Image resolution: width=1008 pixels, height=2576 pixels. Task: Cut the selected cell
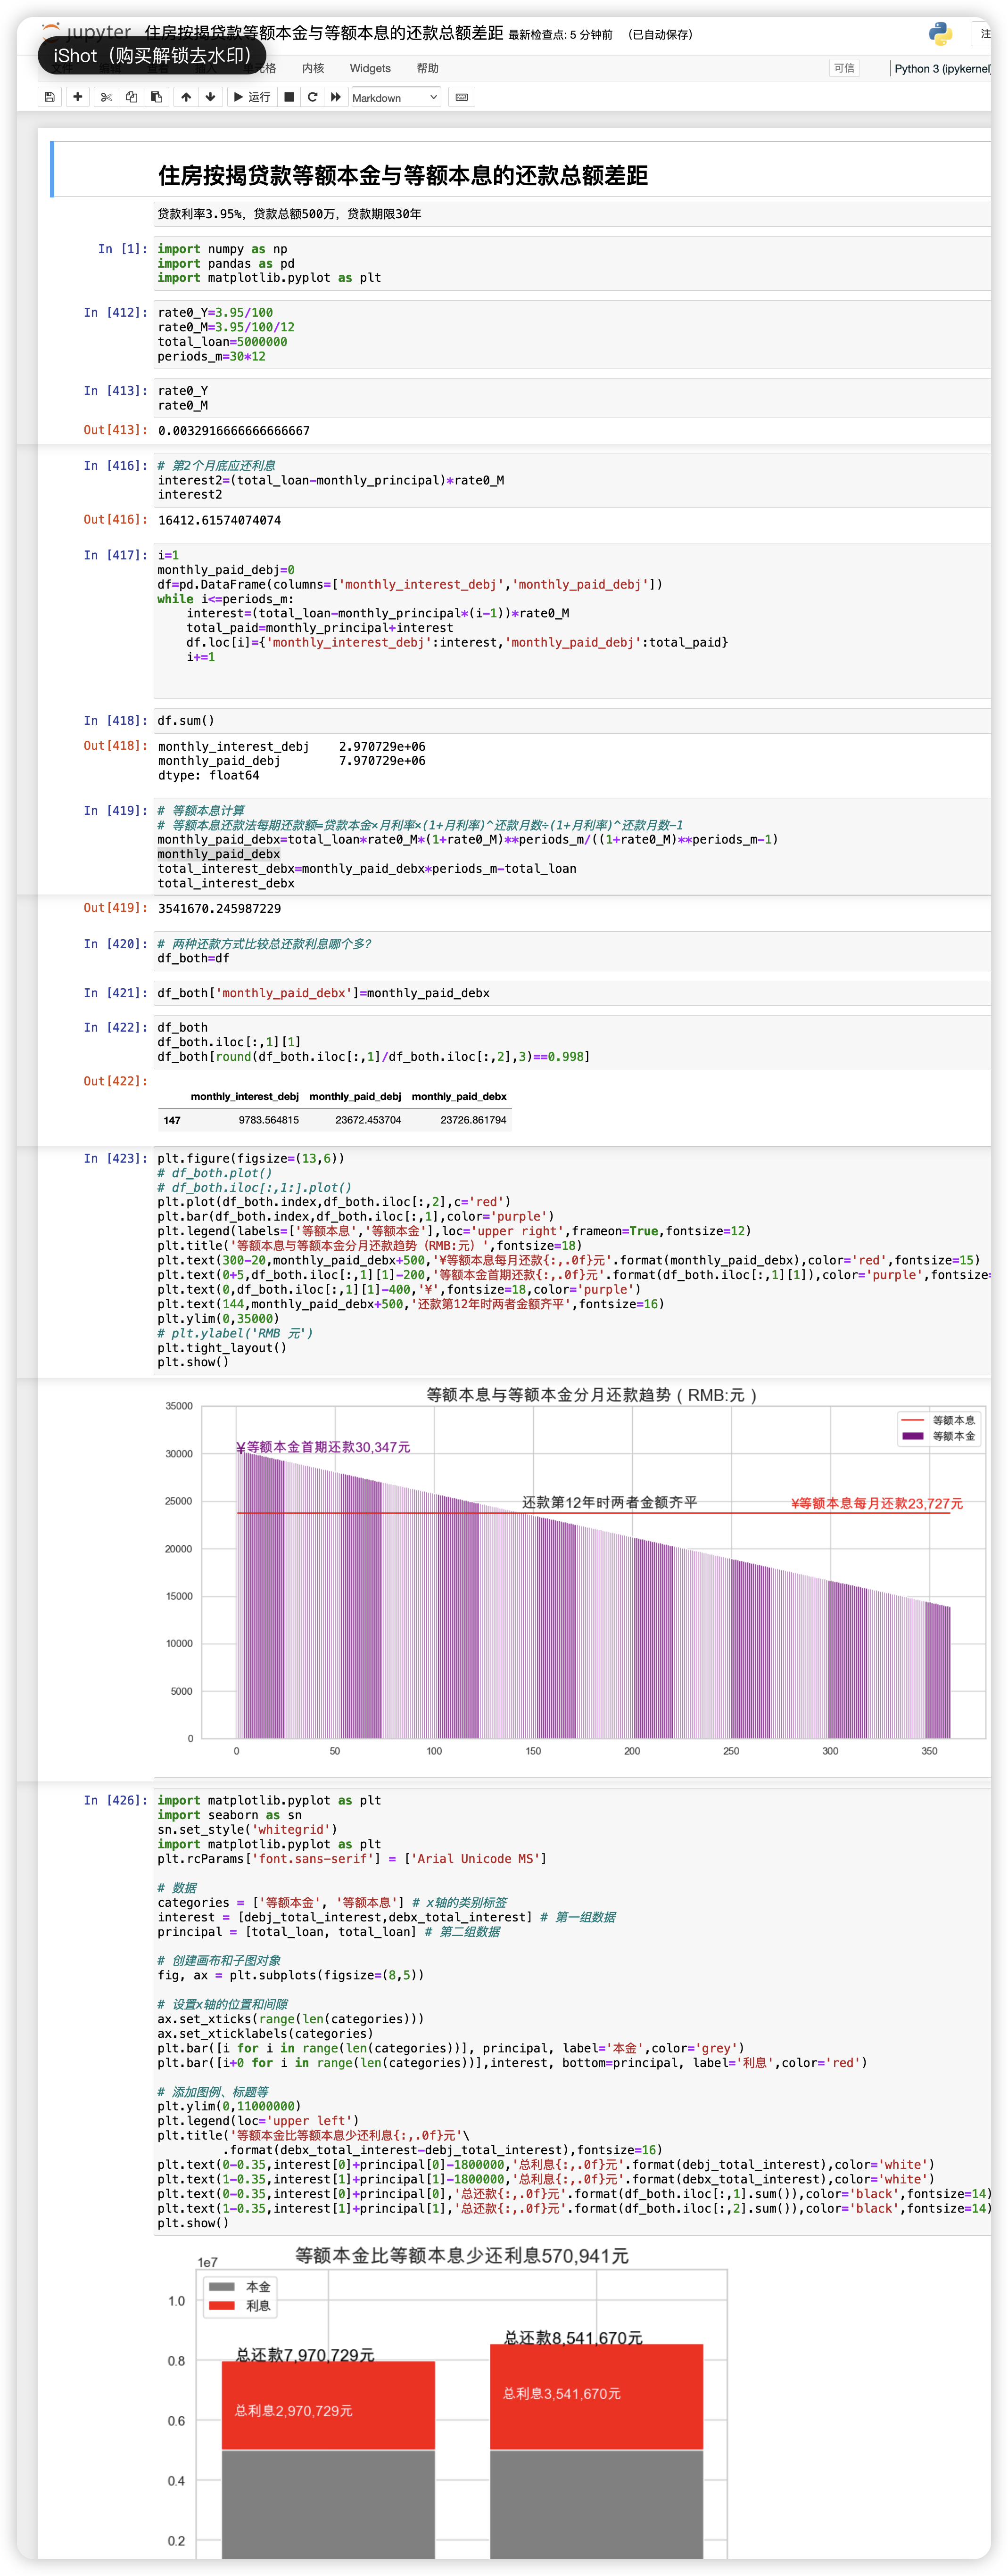tap(106, 97)
